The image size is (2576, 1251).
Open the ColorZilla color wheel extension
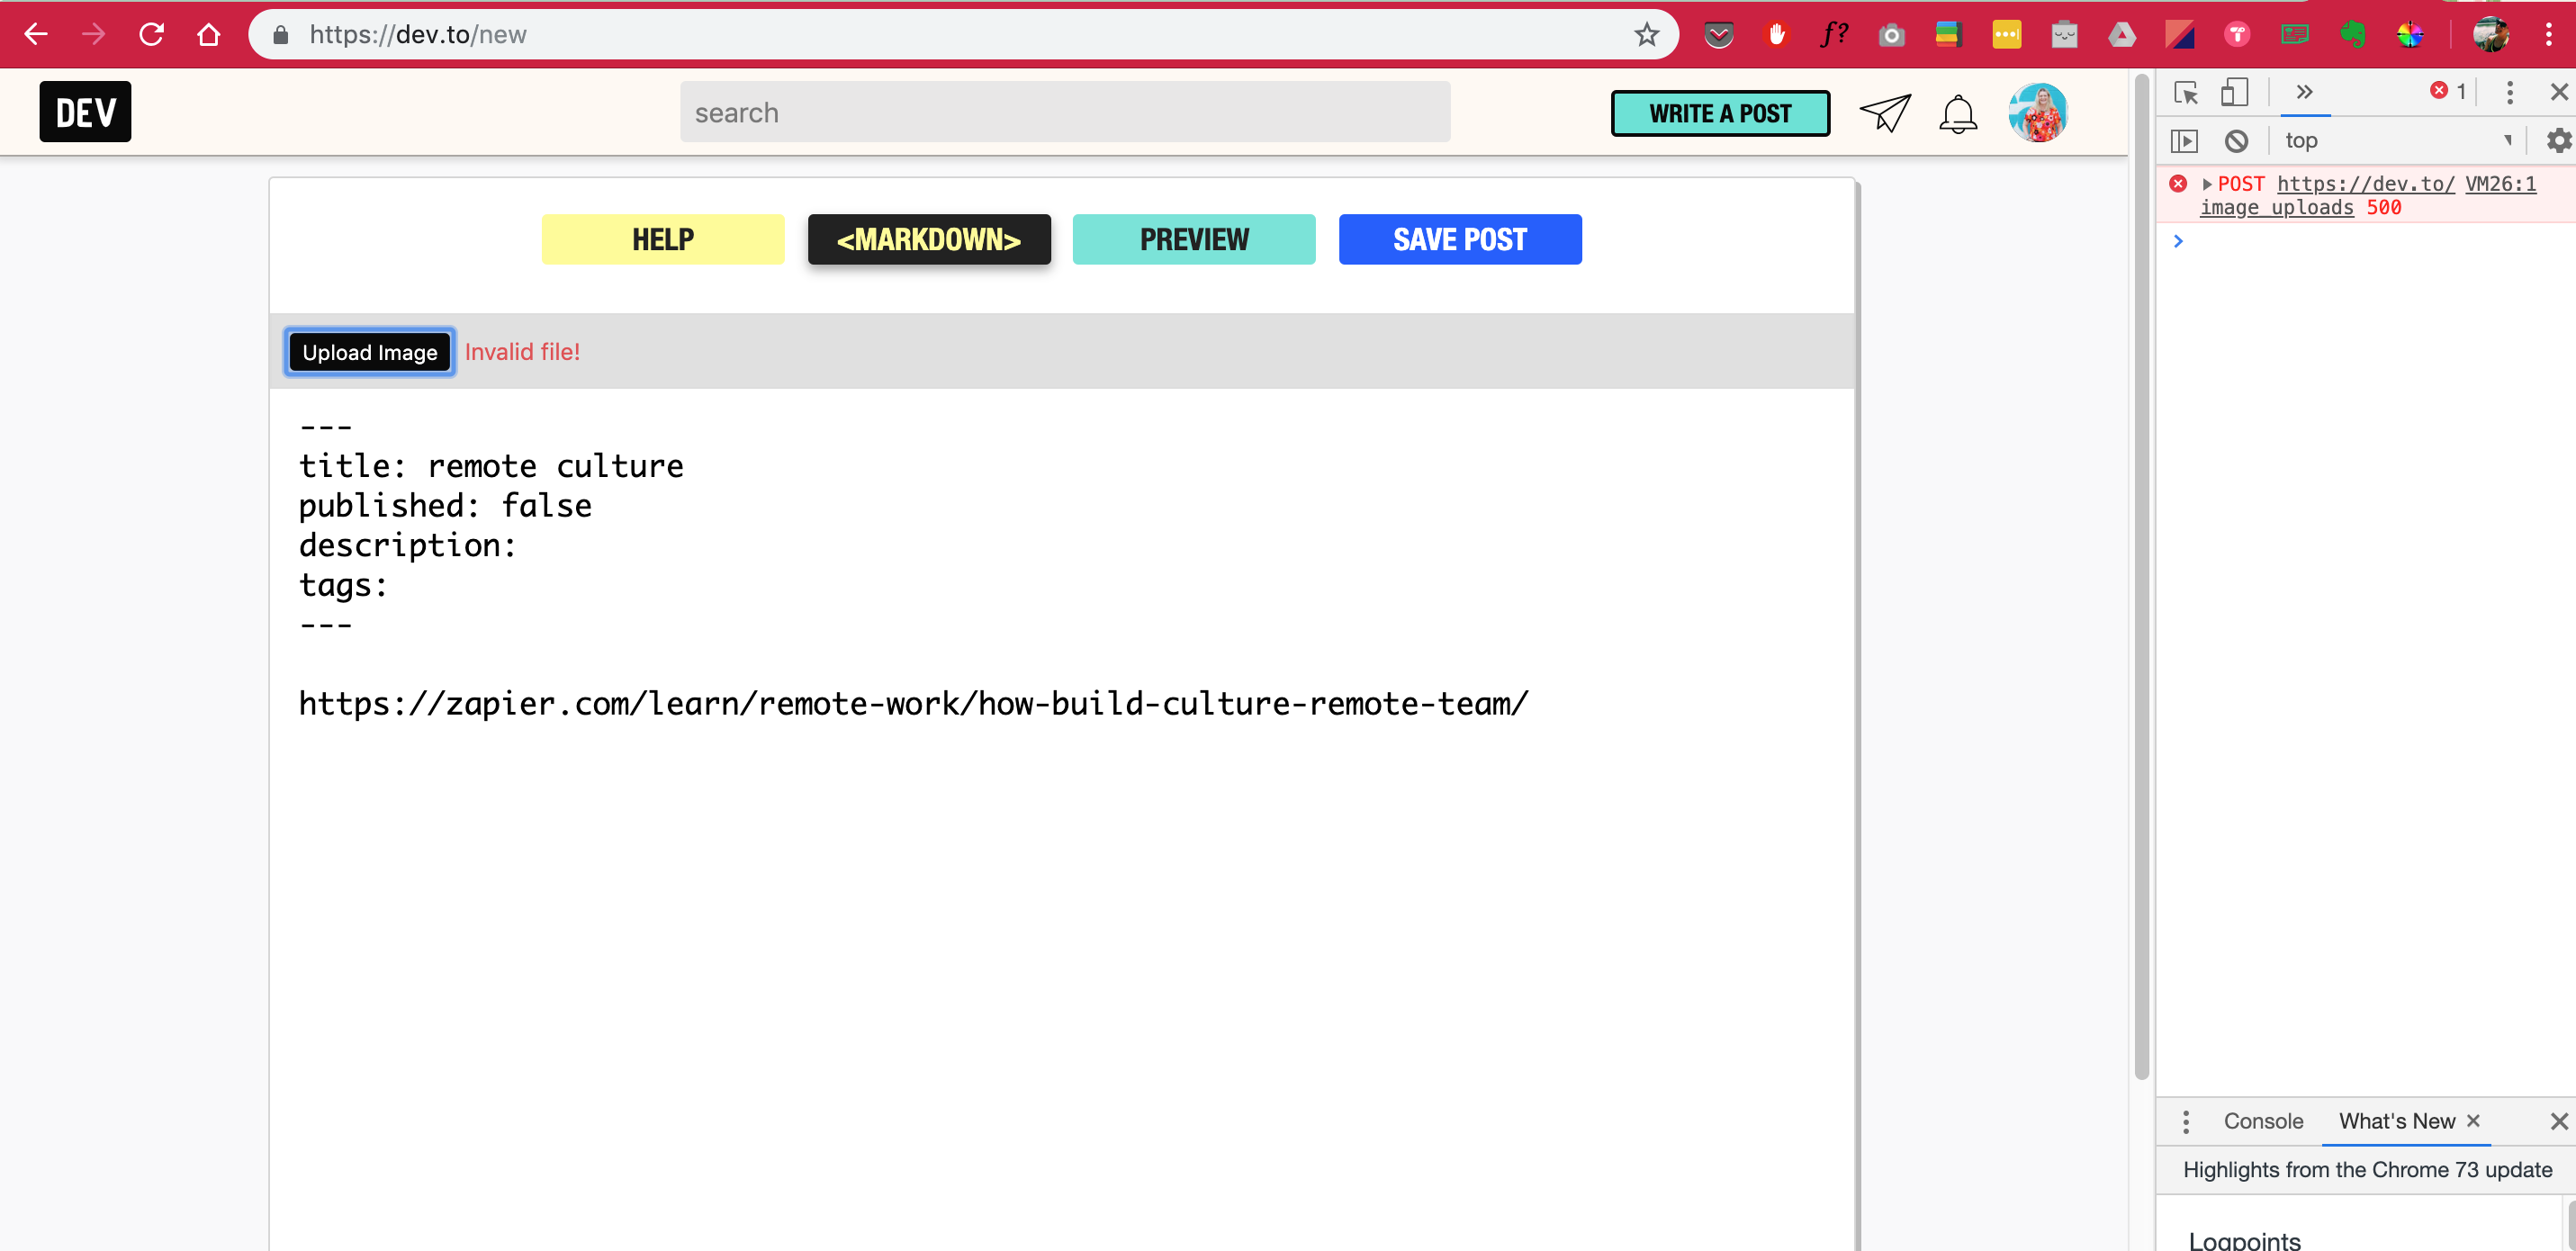click(2411, 34)
